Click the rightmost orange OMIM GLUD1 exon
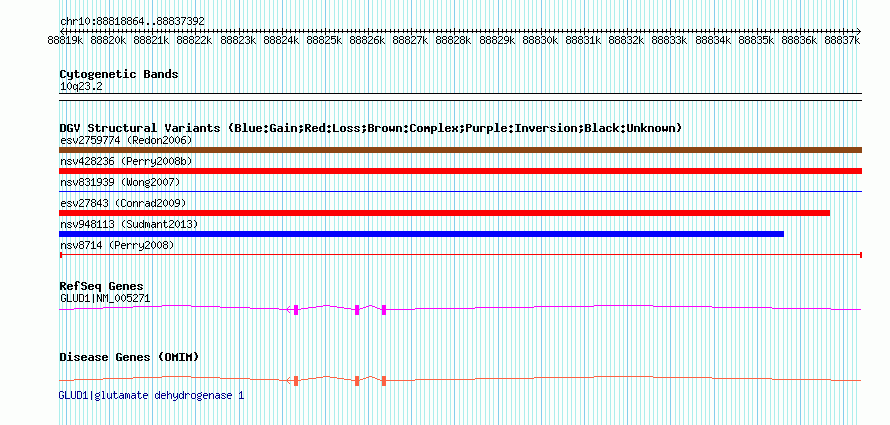 click(384, 380)
